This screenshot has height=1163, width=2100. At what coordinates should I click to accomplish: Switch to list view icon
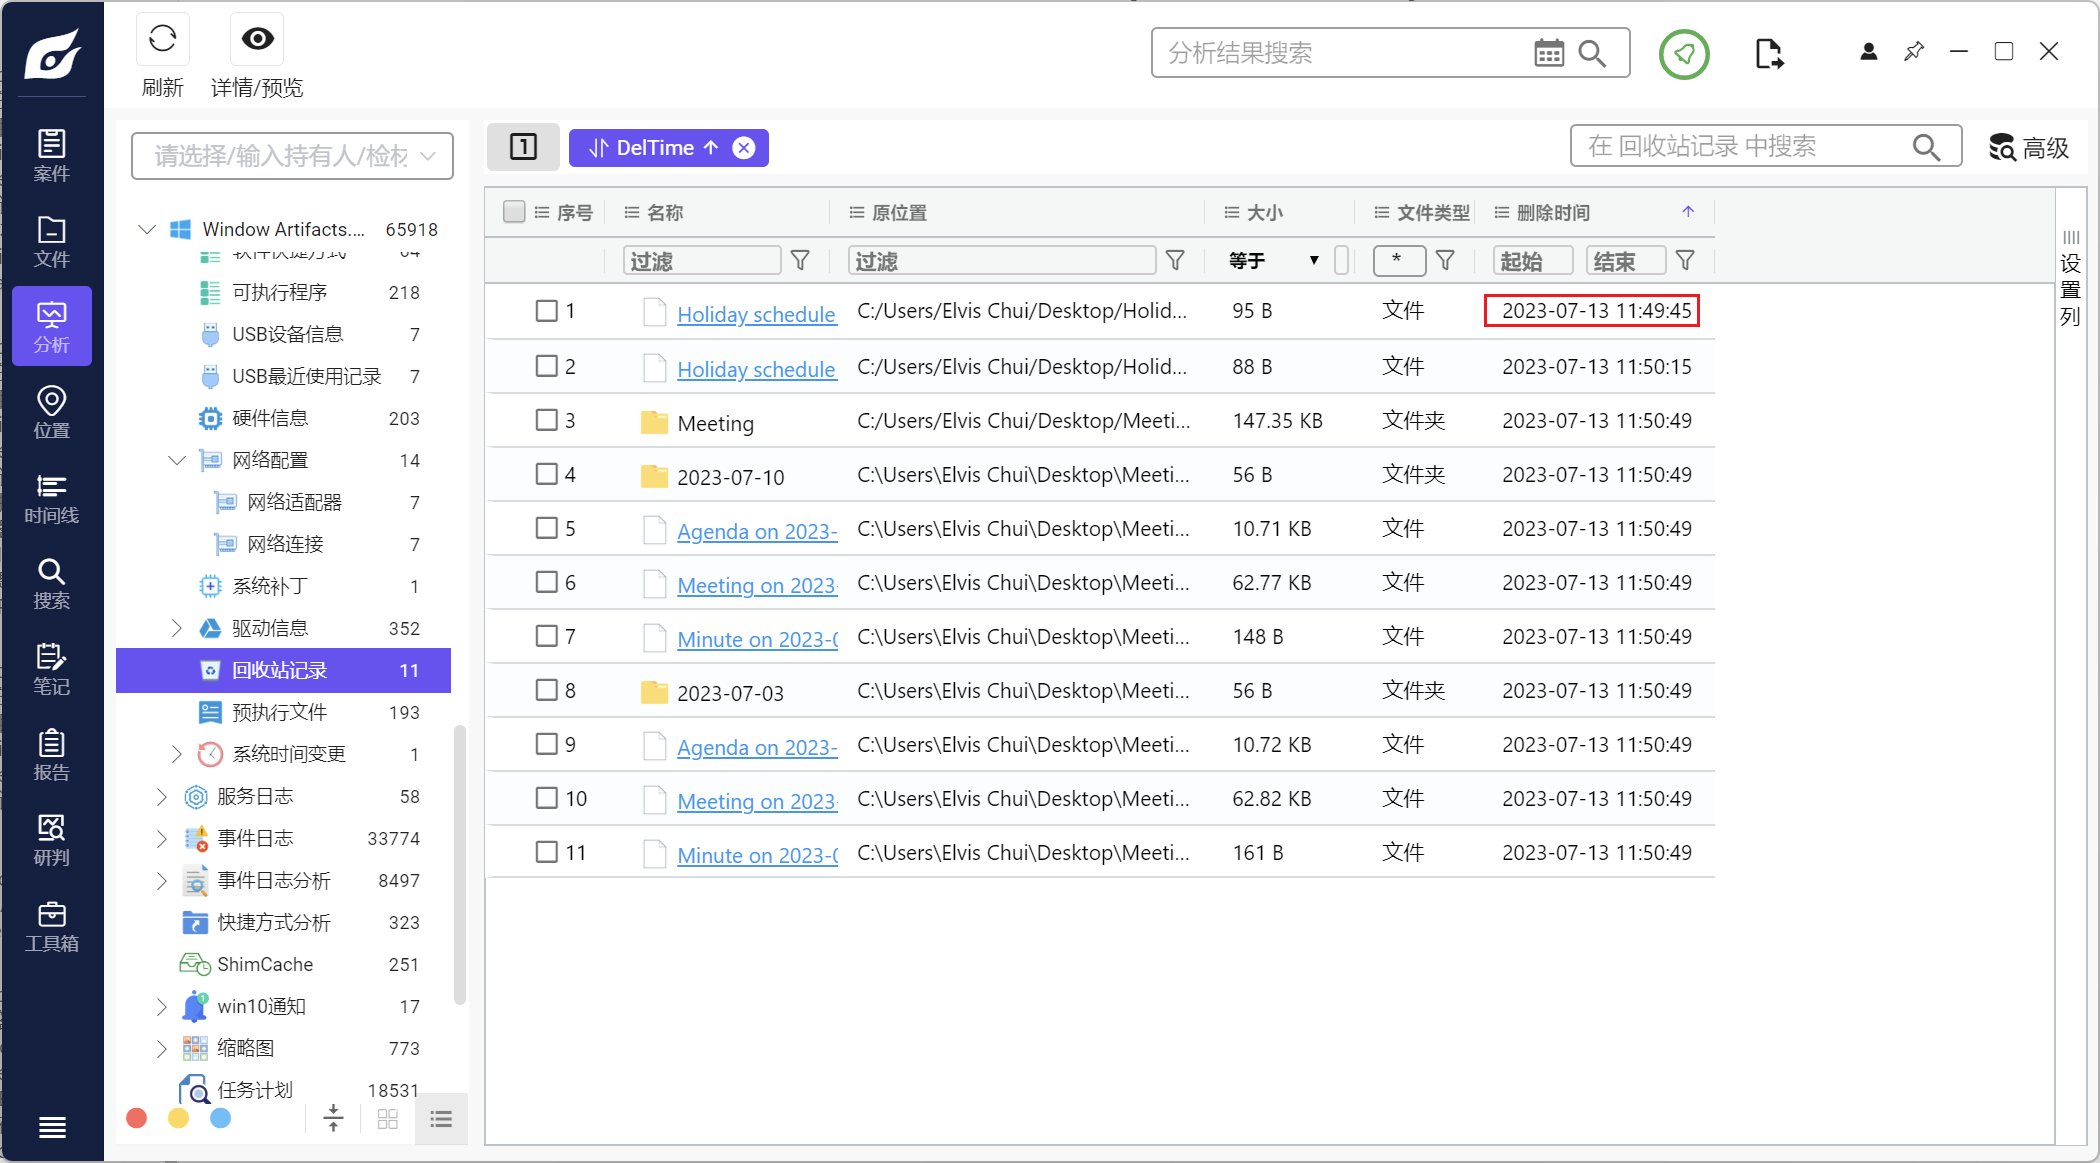pyautogui.click(x=441, y=1119)
